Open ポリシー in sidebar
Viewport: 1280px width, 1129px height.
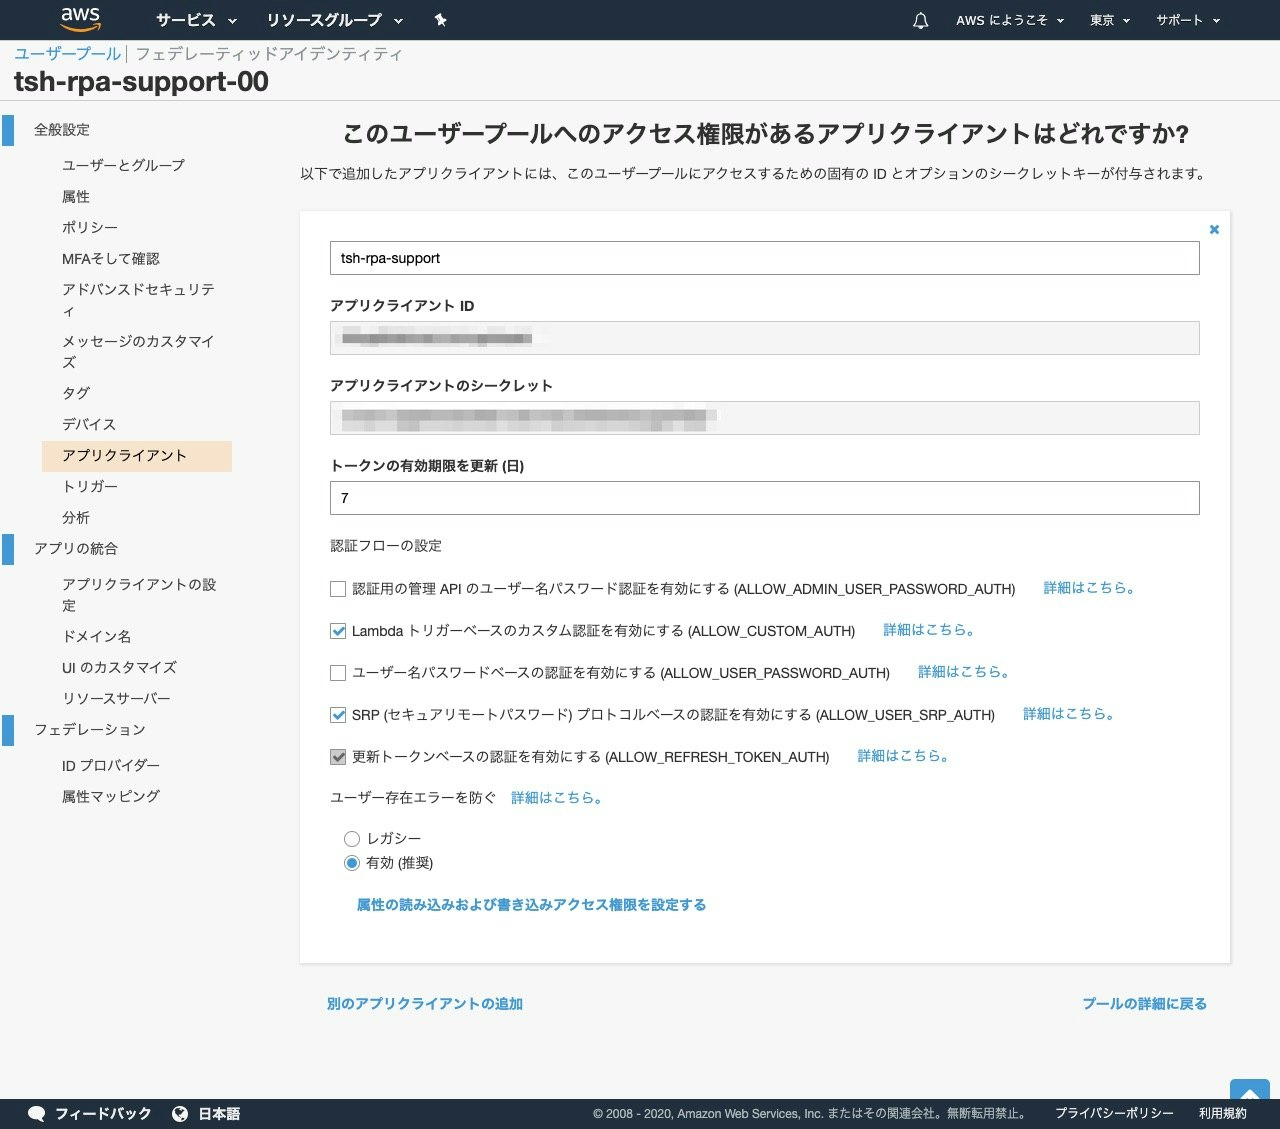click(90, 227)
